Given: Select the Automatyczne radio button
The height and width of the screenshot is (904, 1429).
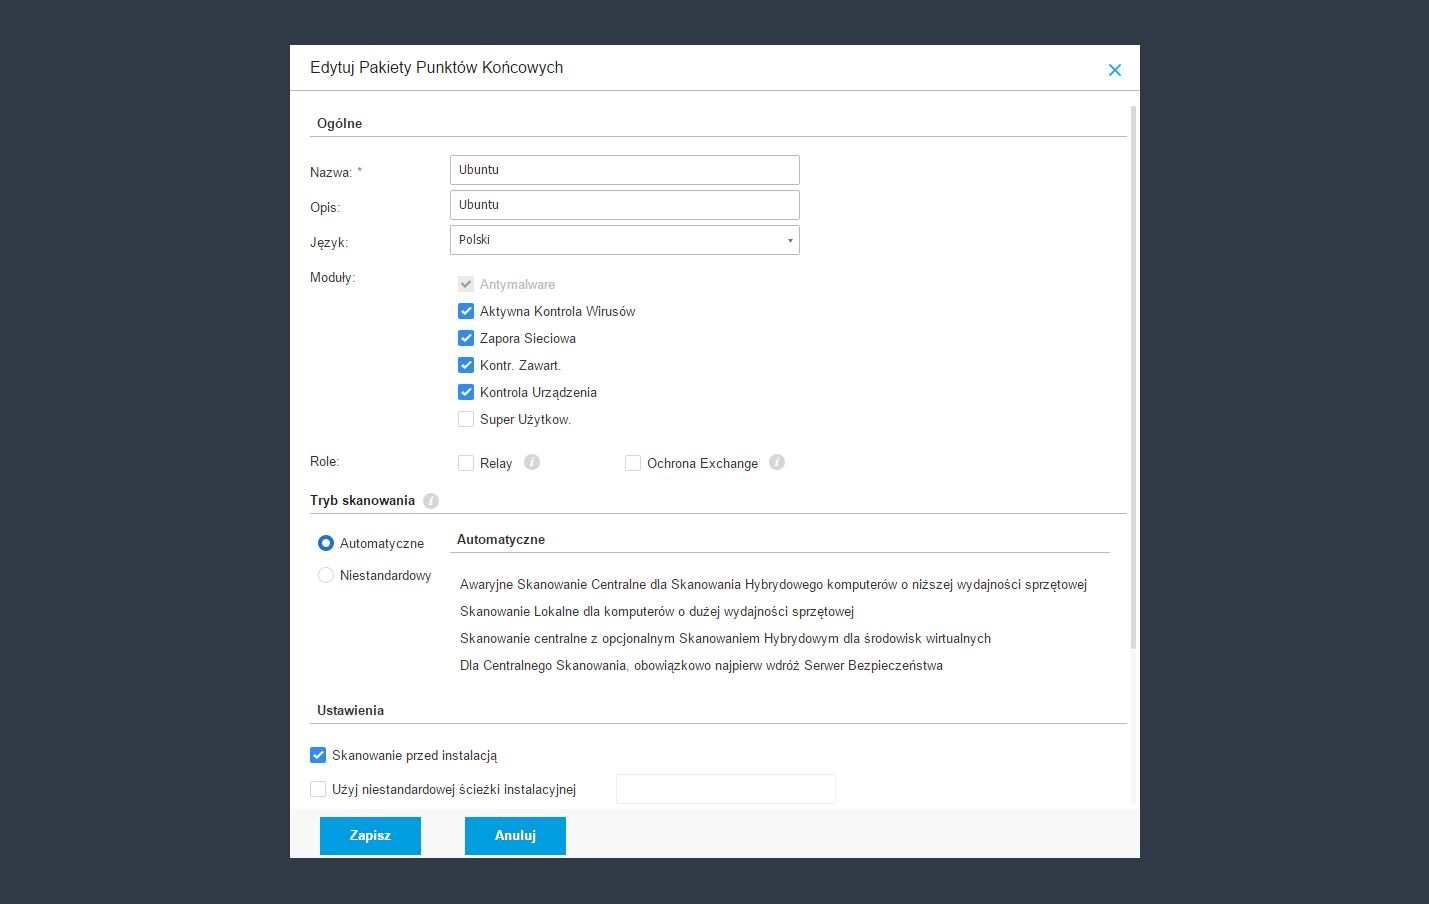Looking at the screenshot, I should click(326, 543).
